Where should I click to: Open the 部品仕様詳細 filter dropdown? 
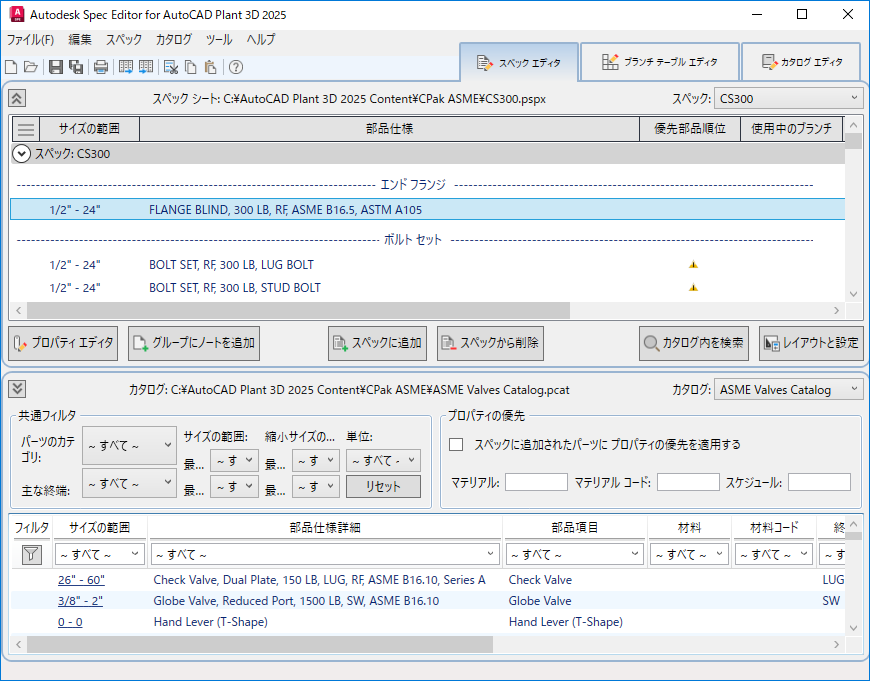point(325,554)
